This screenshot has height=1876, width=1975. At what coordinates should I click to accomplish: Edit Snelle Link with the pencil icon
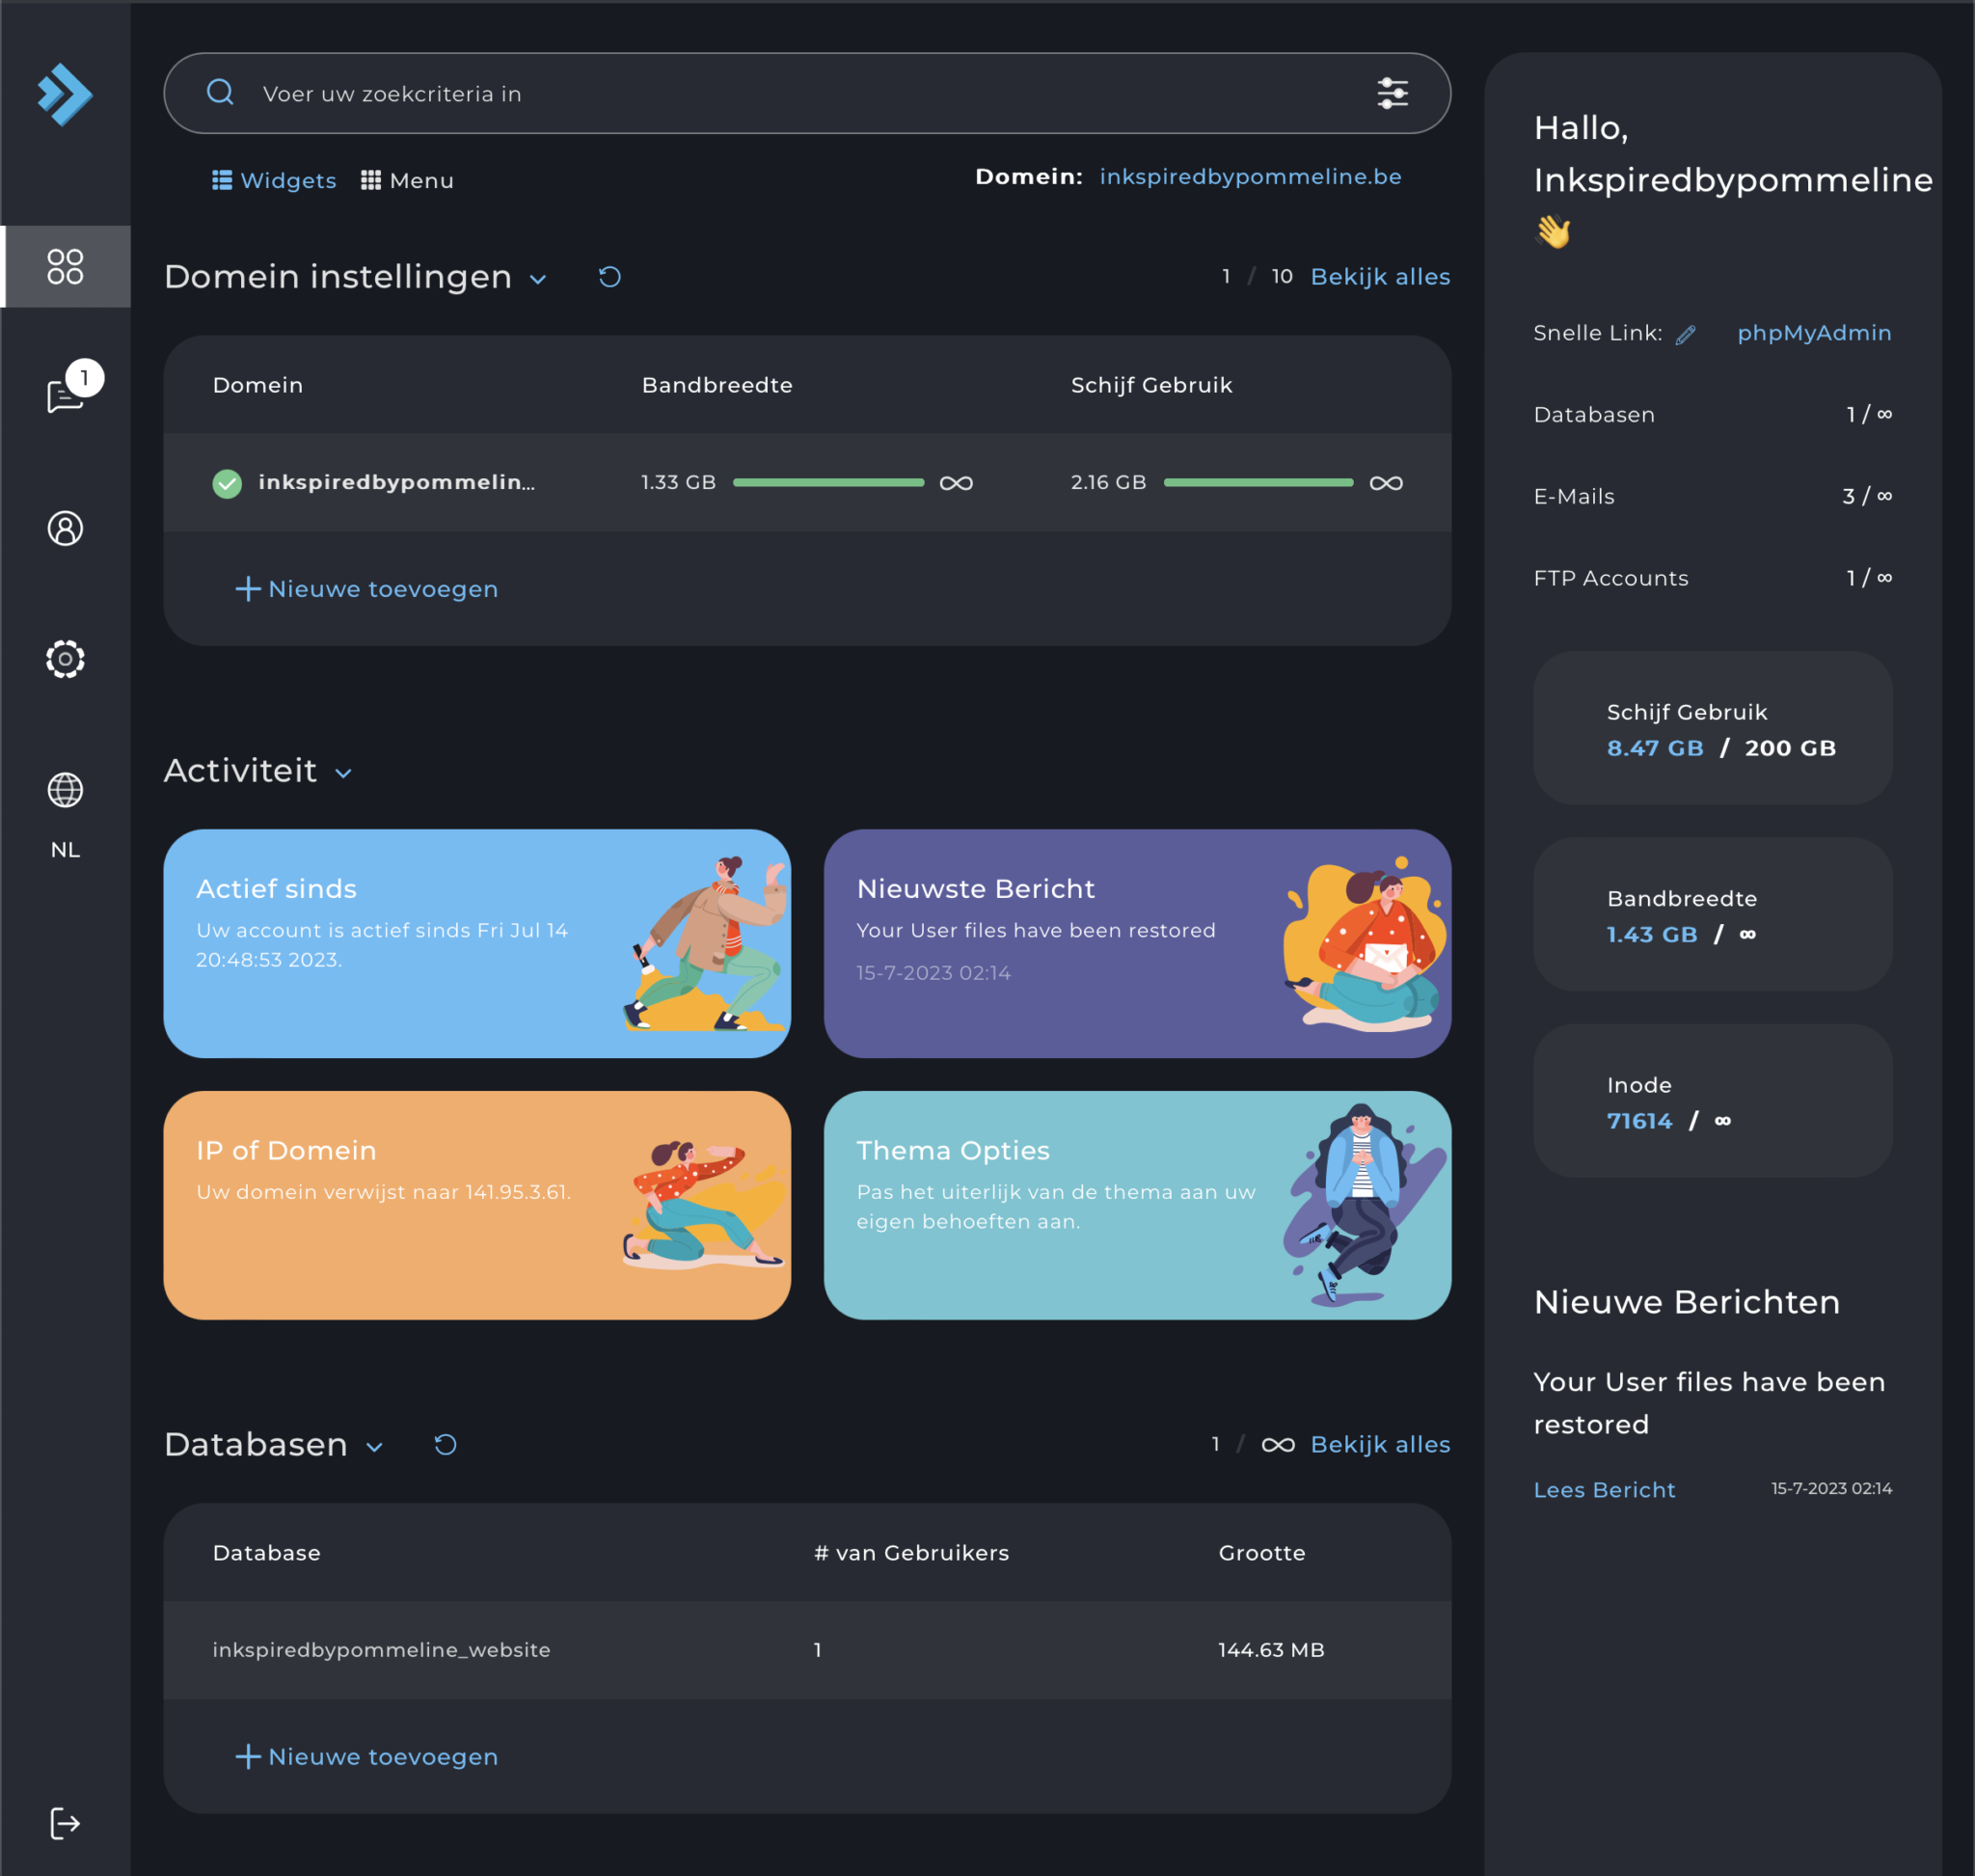[x=1689, y=333]
